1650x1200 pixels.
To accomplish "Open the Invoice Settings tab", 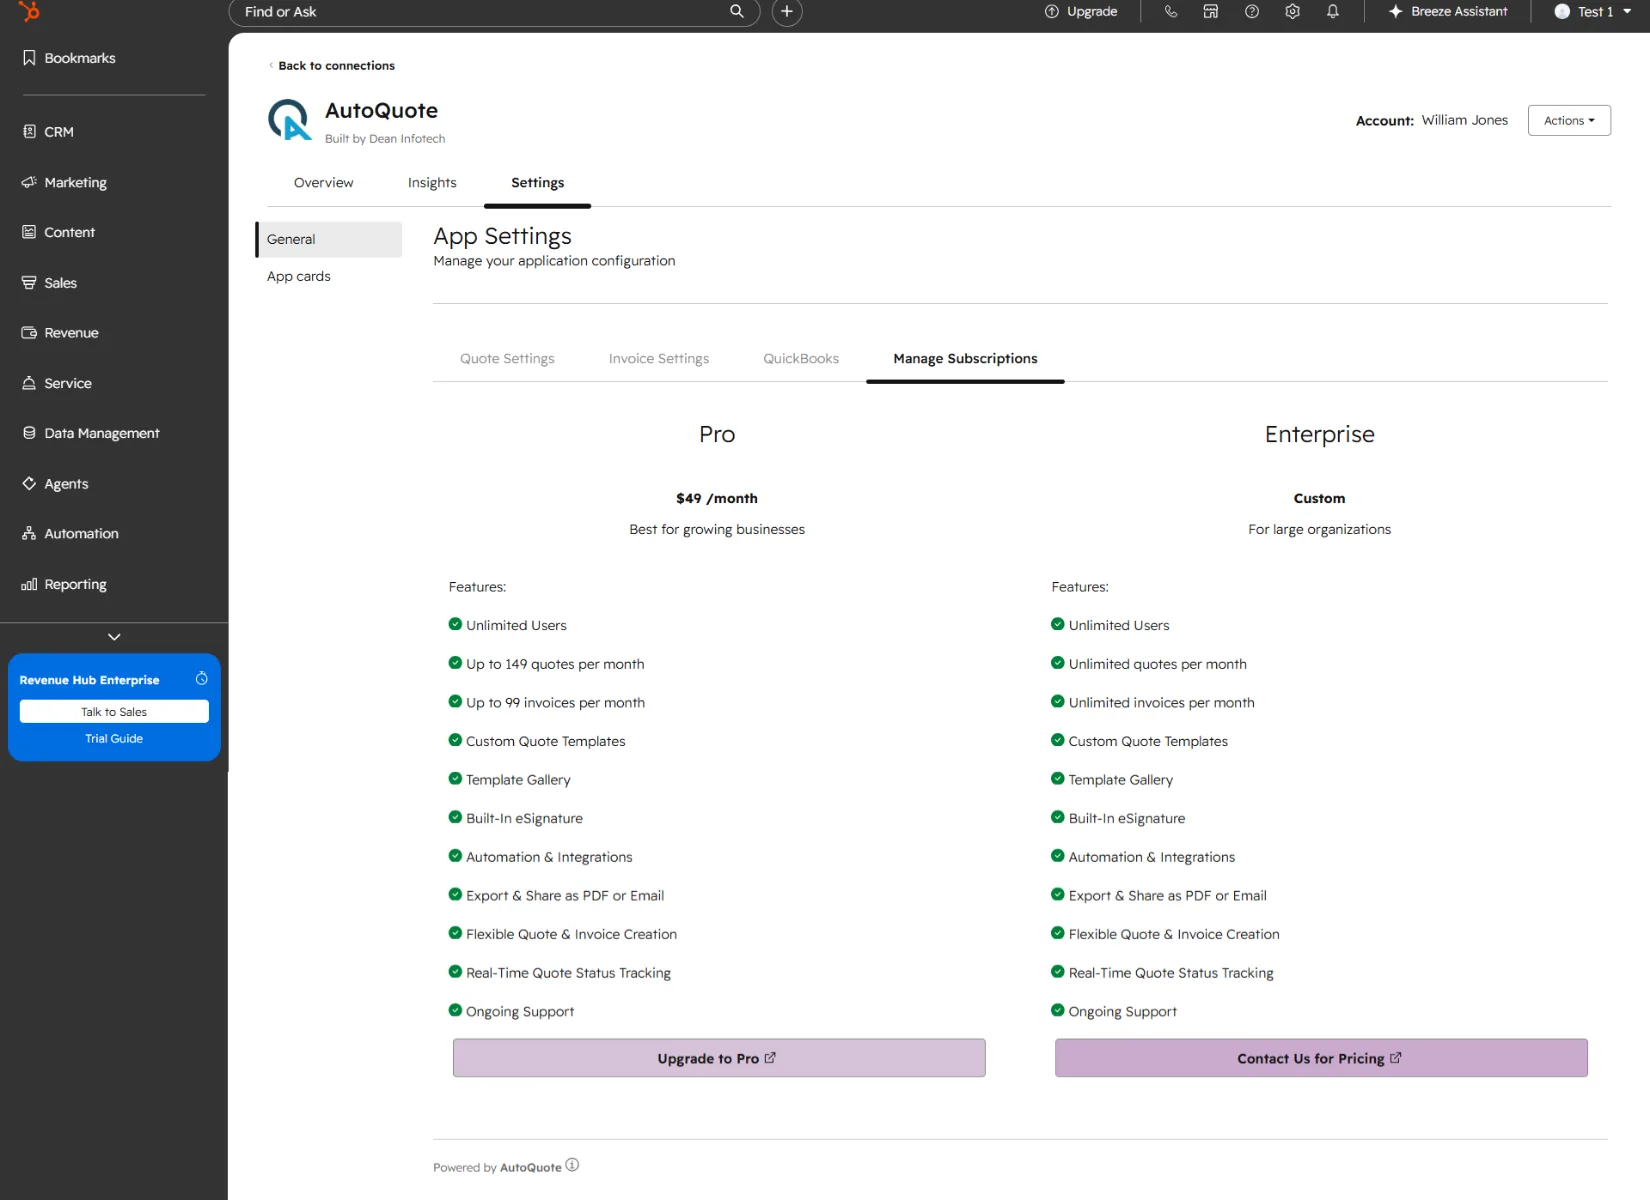I will coord(659,359).
